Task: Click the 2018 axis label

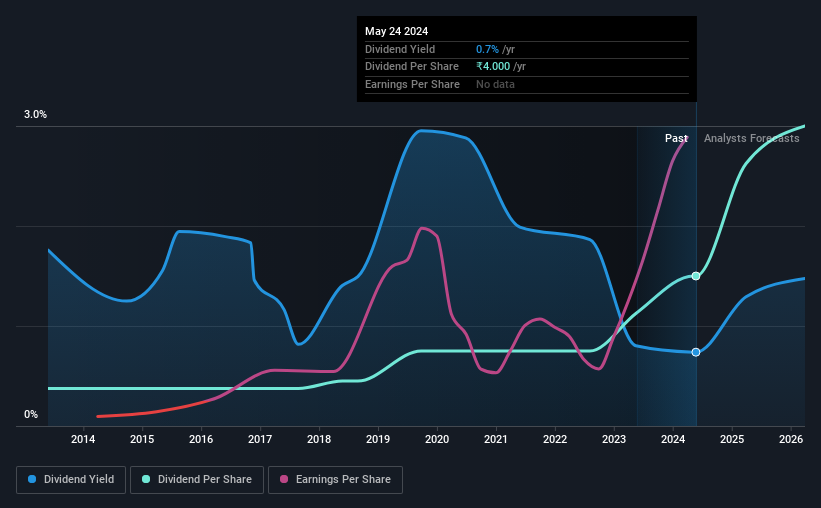Action: pos(319,439)
